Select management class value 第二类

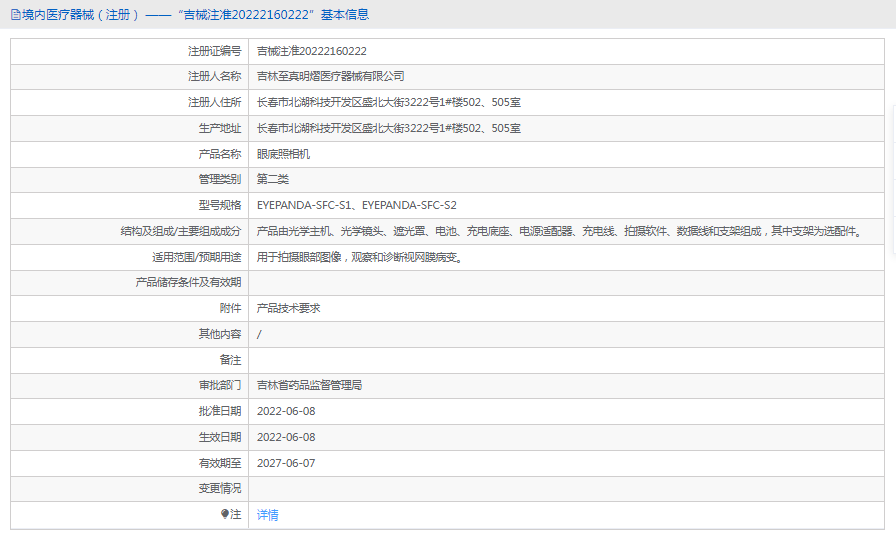(273, 179)
